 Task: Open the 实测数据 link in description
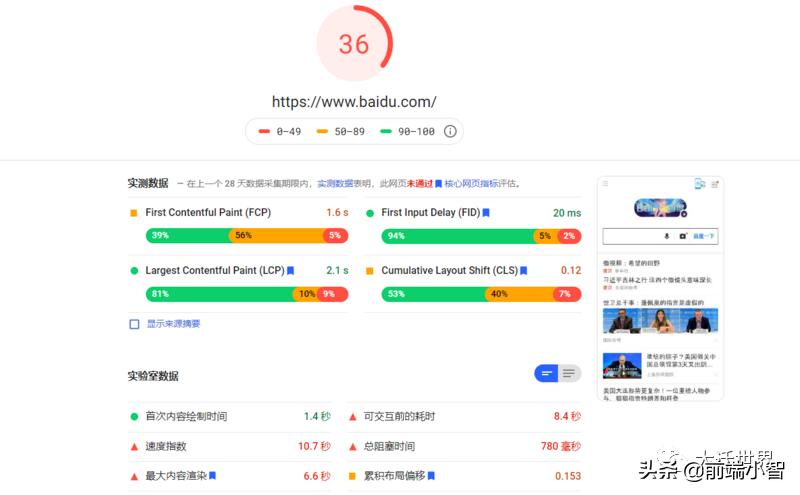335,184
